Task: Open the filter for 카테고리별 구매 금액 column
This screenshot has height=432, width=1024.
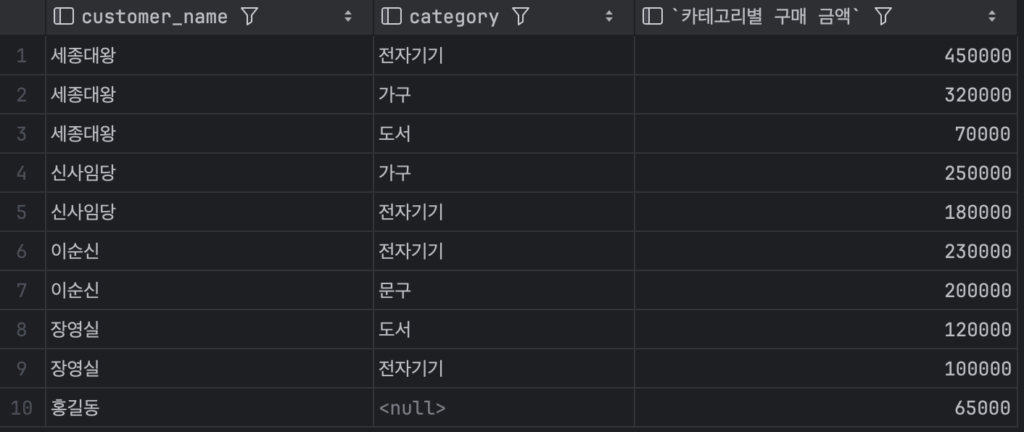Action: [x=883, y=17]
